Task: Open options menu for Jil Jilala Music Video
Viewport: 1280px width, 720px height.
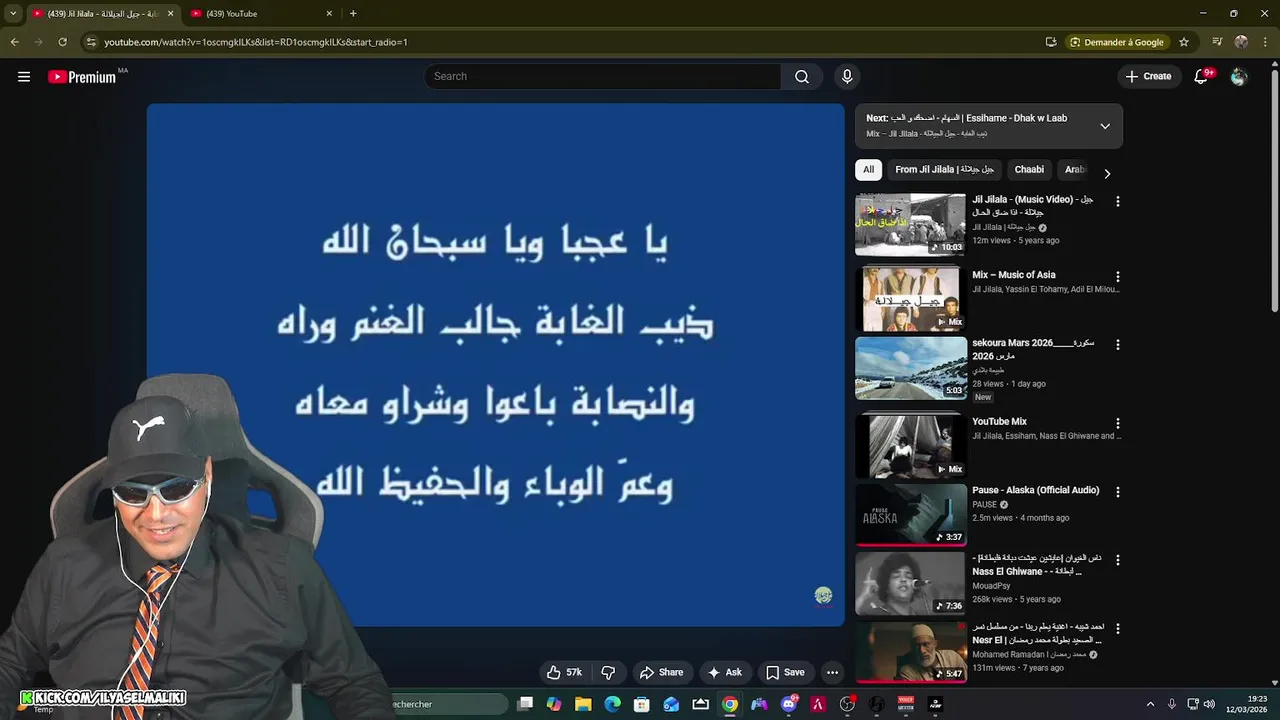Action: (x=1118, y=202)
